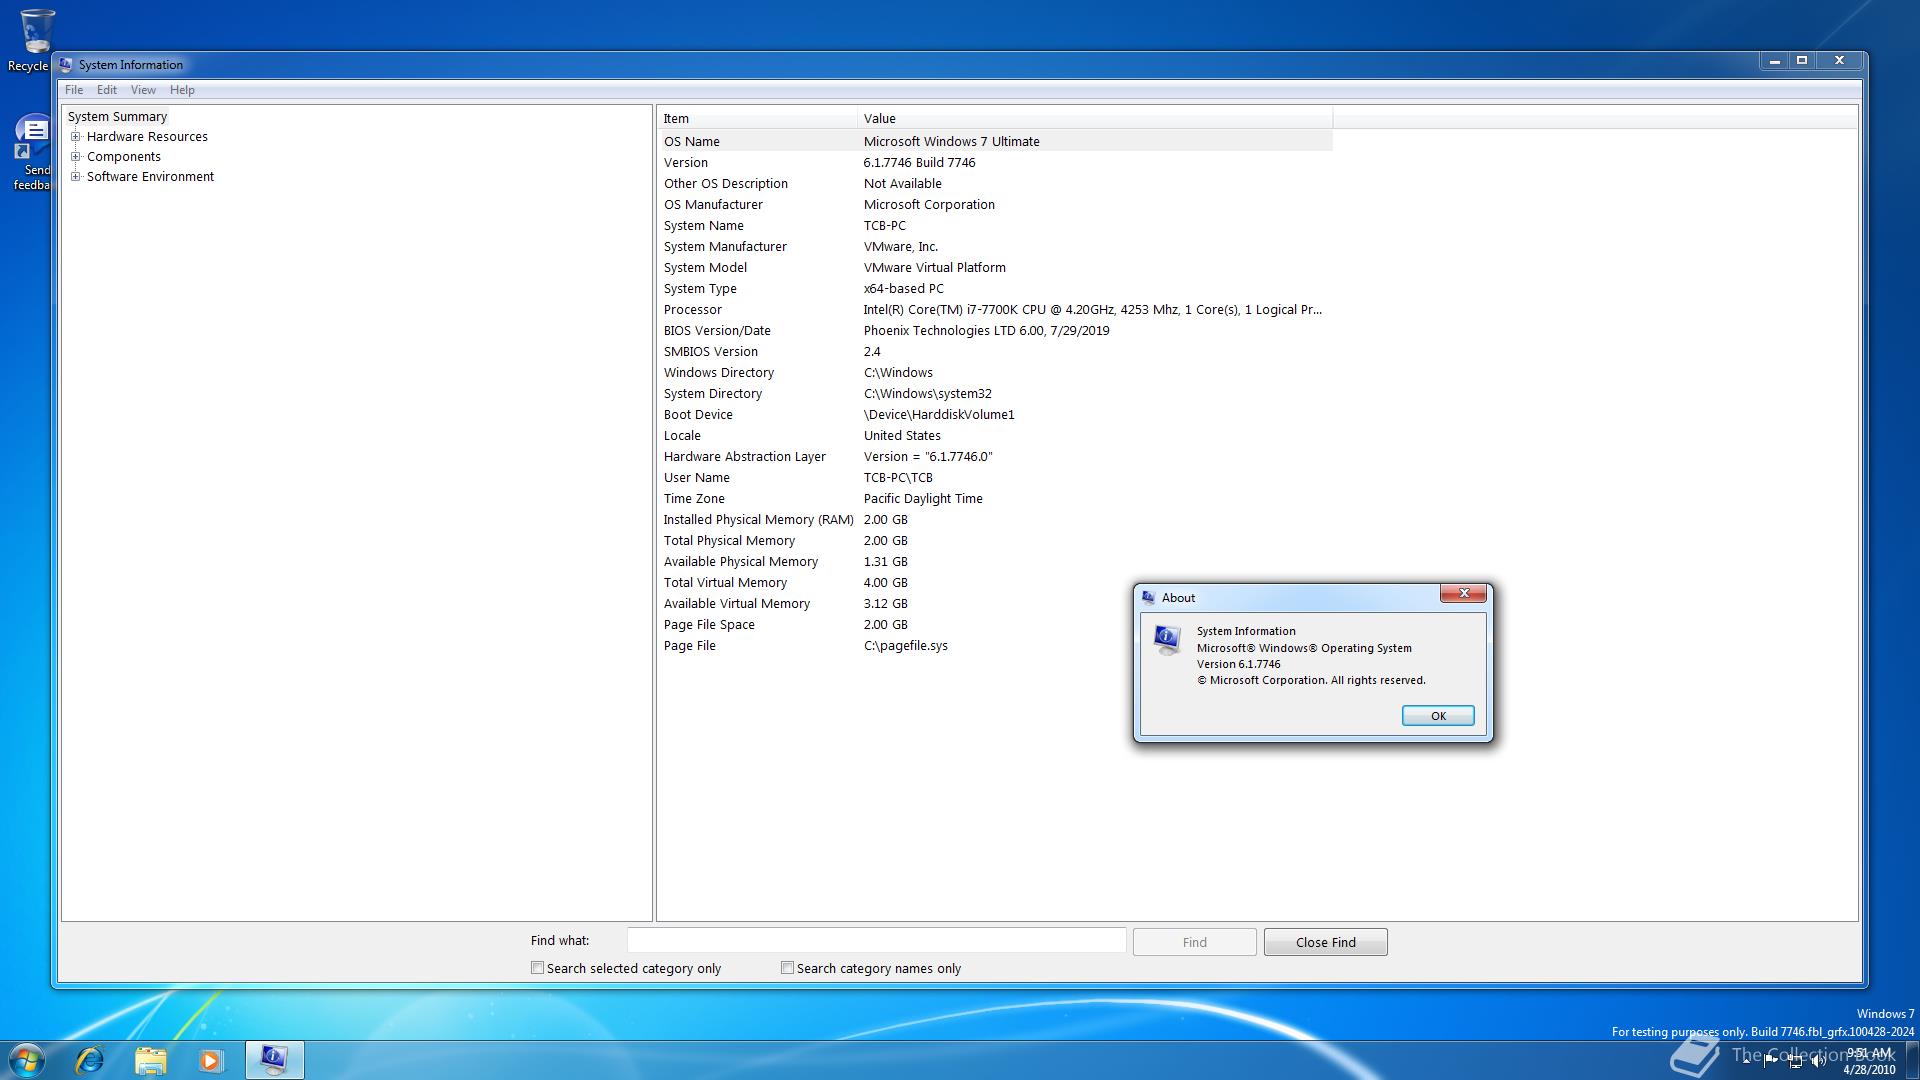This screenshot has width=1920, height=1080.
Task: Launch Internet Explorer from taskbar
Action: (90, 1060)
